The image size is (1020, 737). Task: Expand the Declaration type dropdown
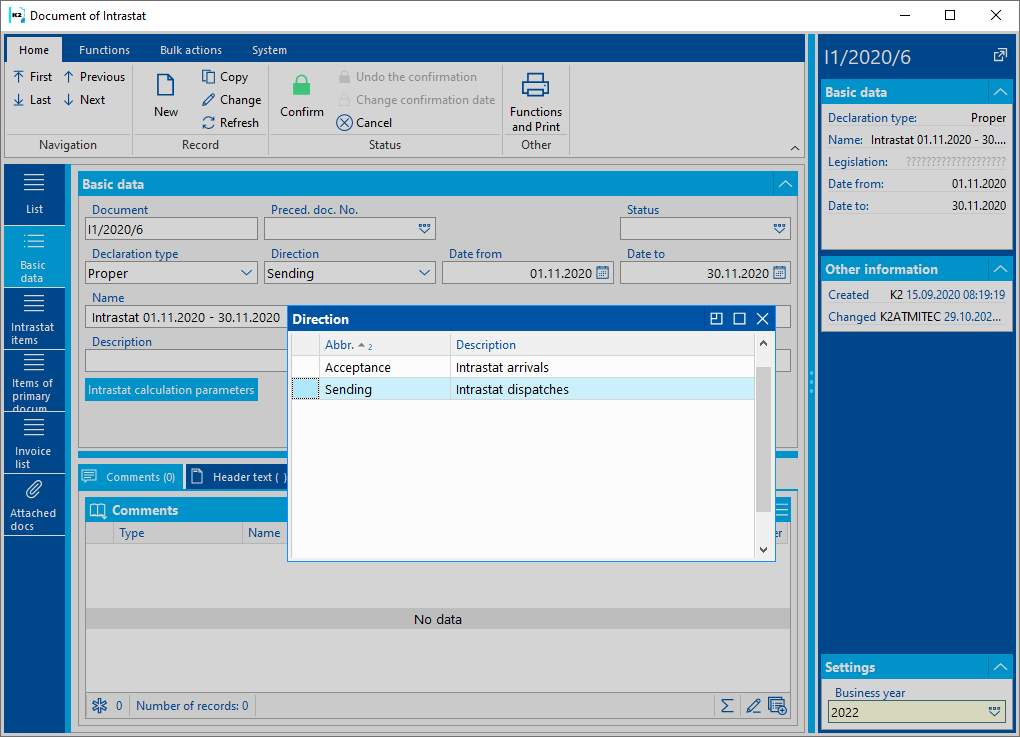pos(247,273)
